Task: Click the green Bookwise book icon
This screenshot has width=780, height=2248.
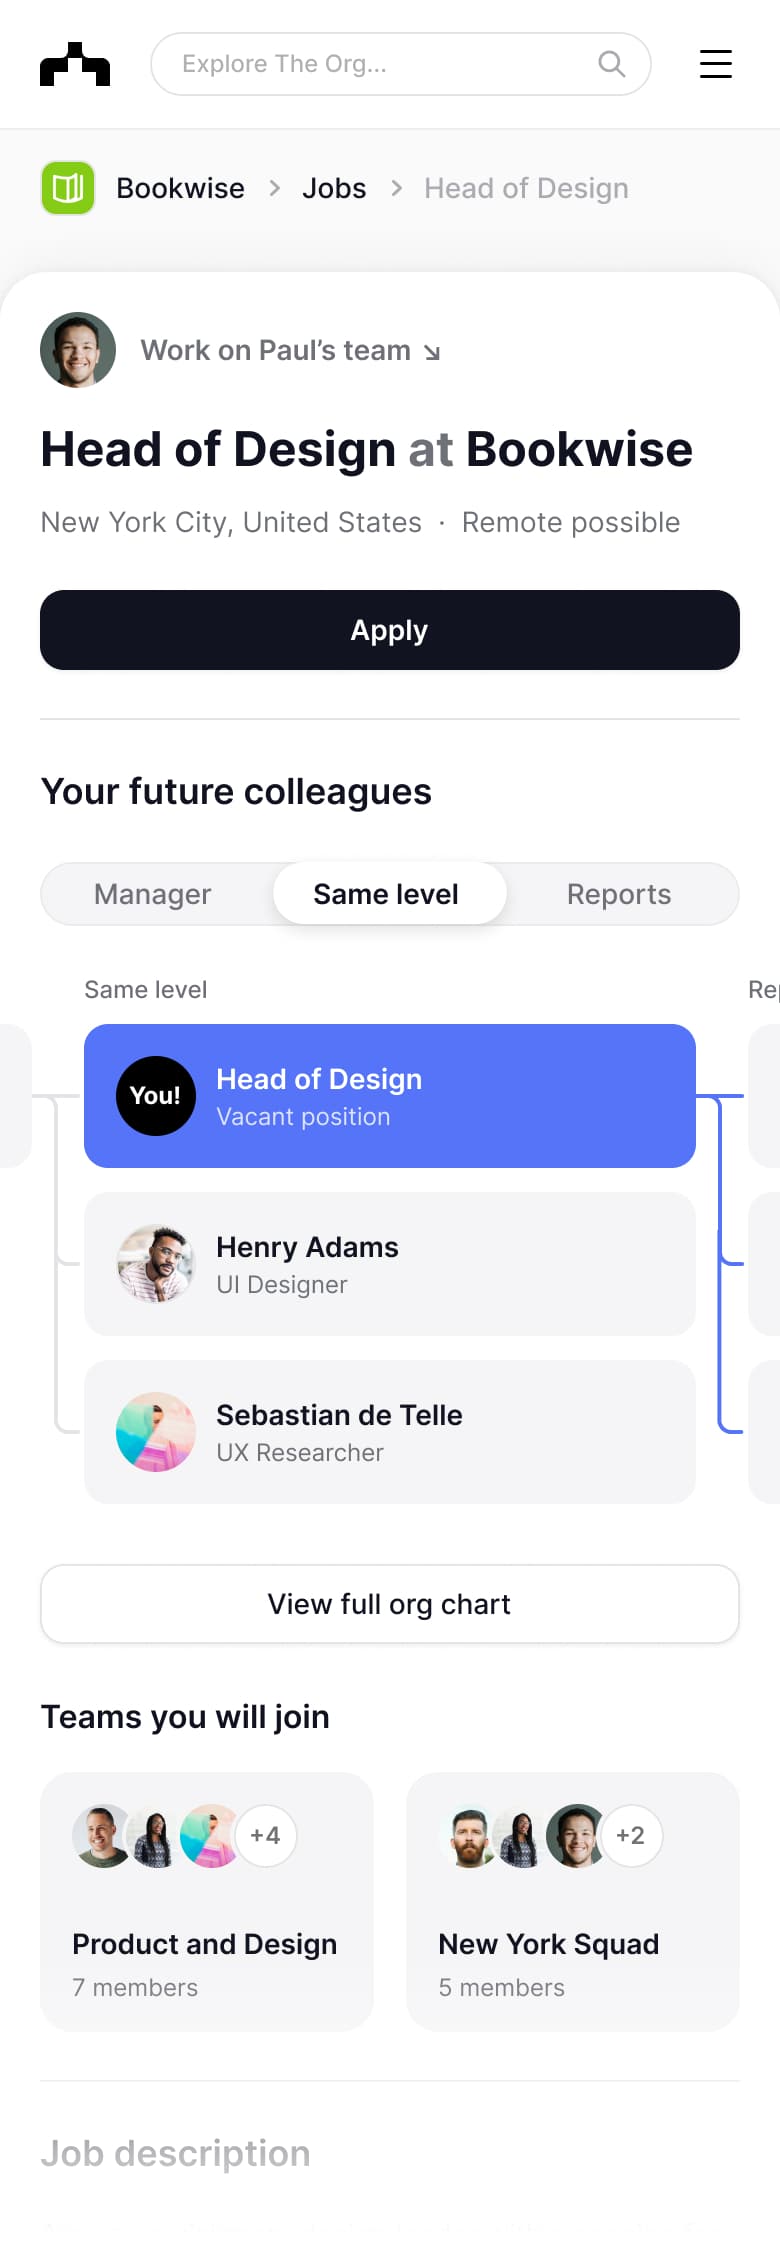Action: point(68,188)
